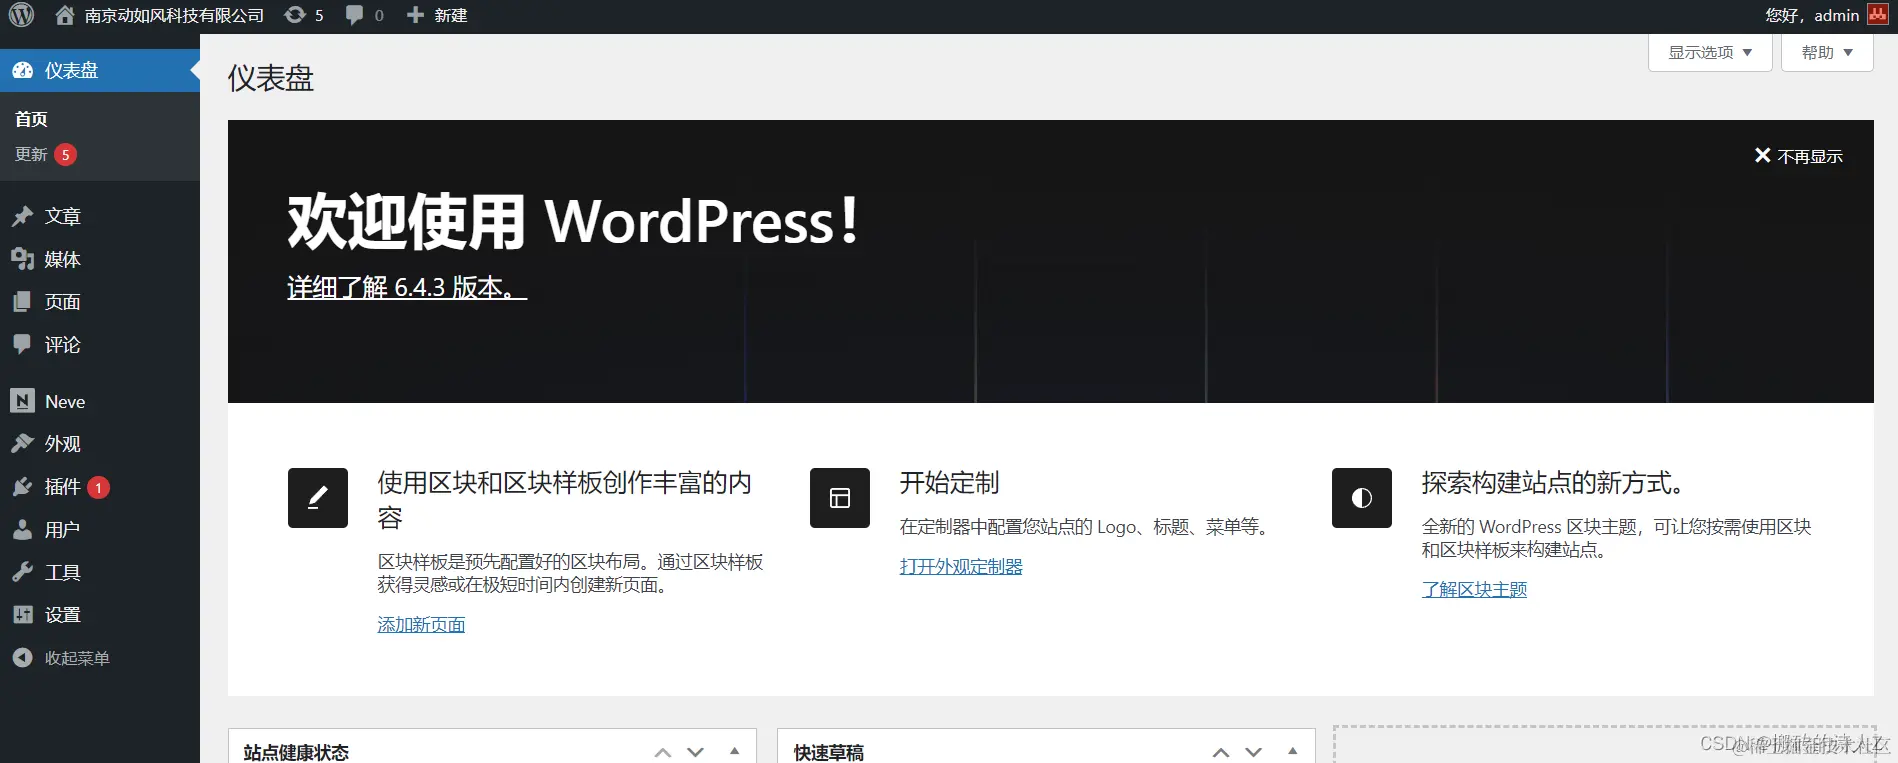This screenshot has height=763, width=1898.
Task: Click the updates refresh icon showing 5
Action: click(295, 15)
